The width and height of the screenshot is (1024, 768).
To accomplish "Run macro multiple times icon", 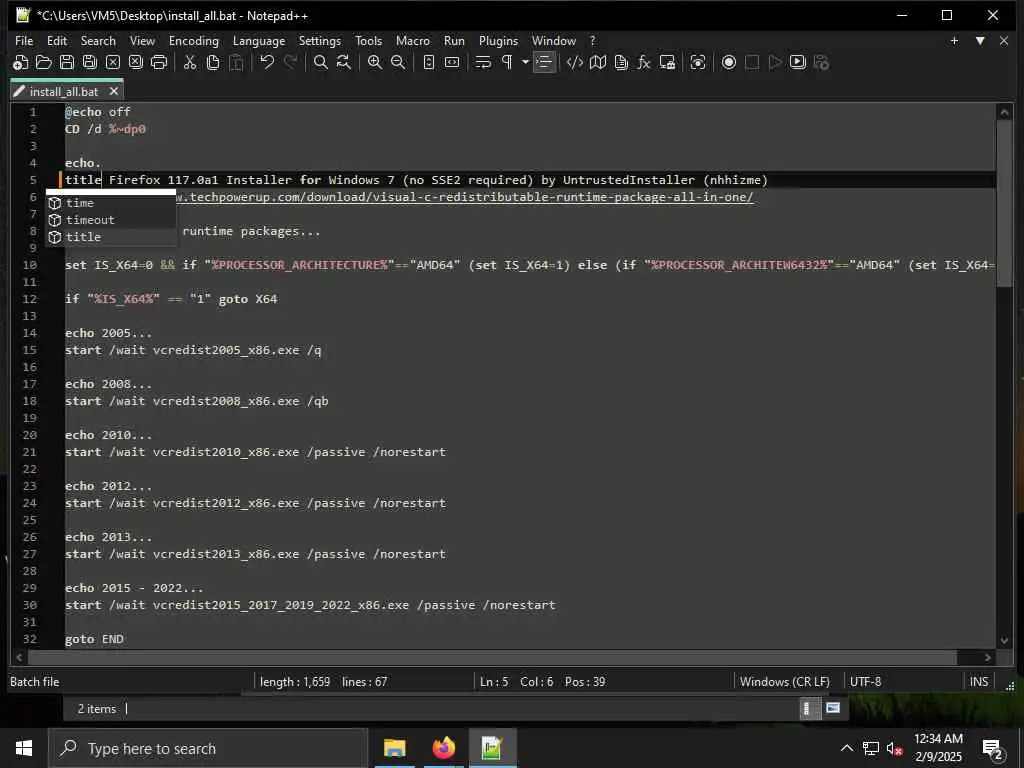I will click(797, 62).
